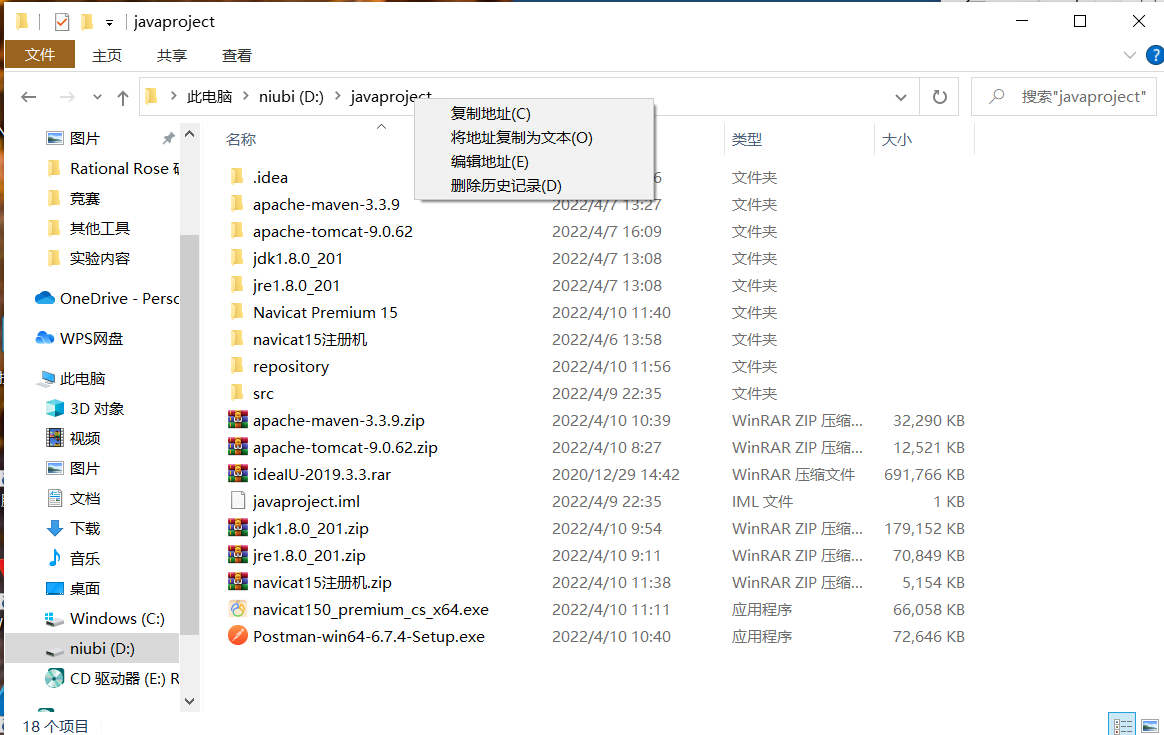Screen dimensions: 1164x735
Task: Select 桌面 in navigation pane
Action: pyautogui.click(x=85, y=588)
